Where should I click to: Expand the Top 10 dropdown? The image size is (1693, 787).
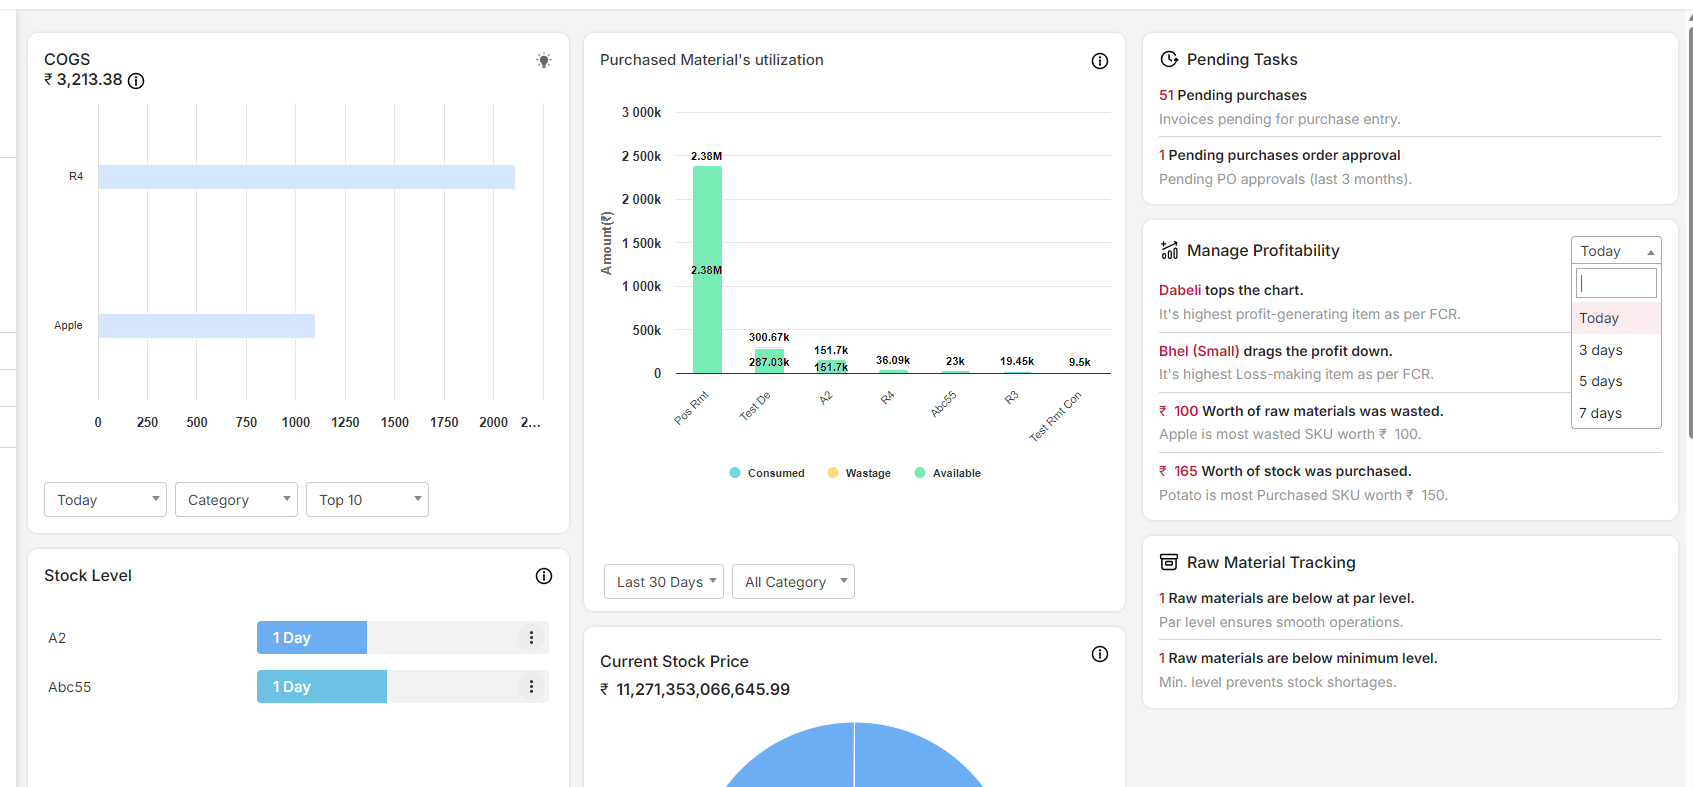coord(367,500)
